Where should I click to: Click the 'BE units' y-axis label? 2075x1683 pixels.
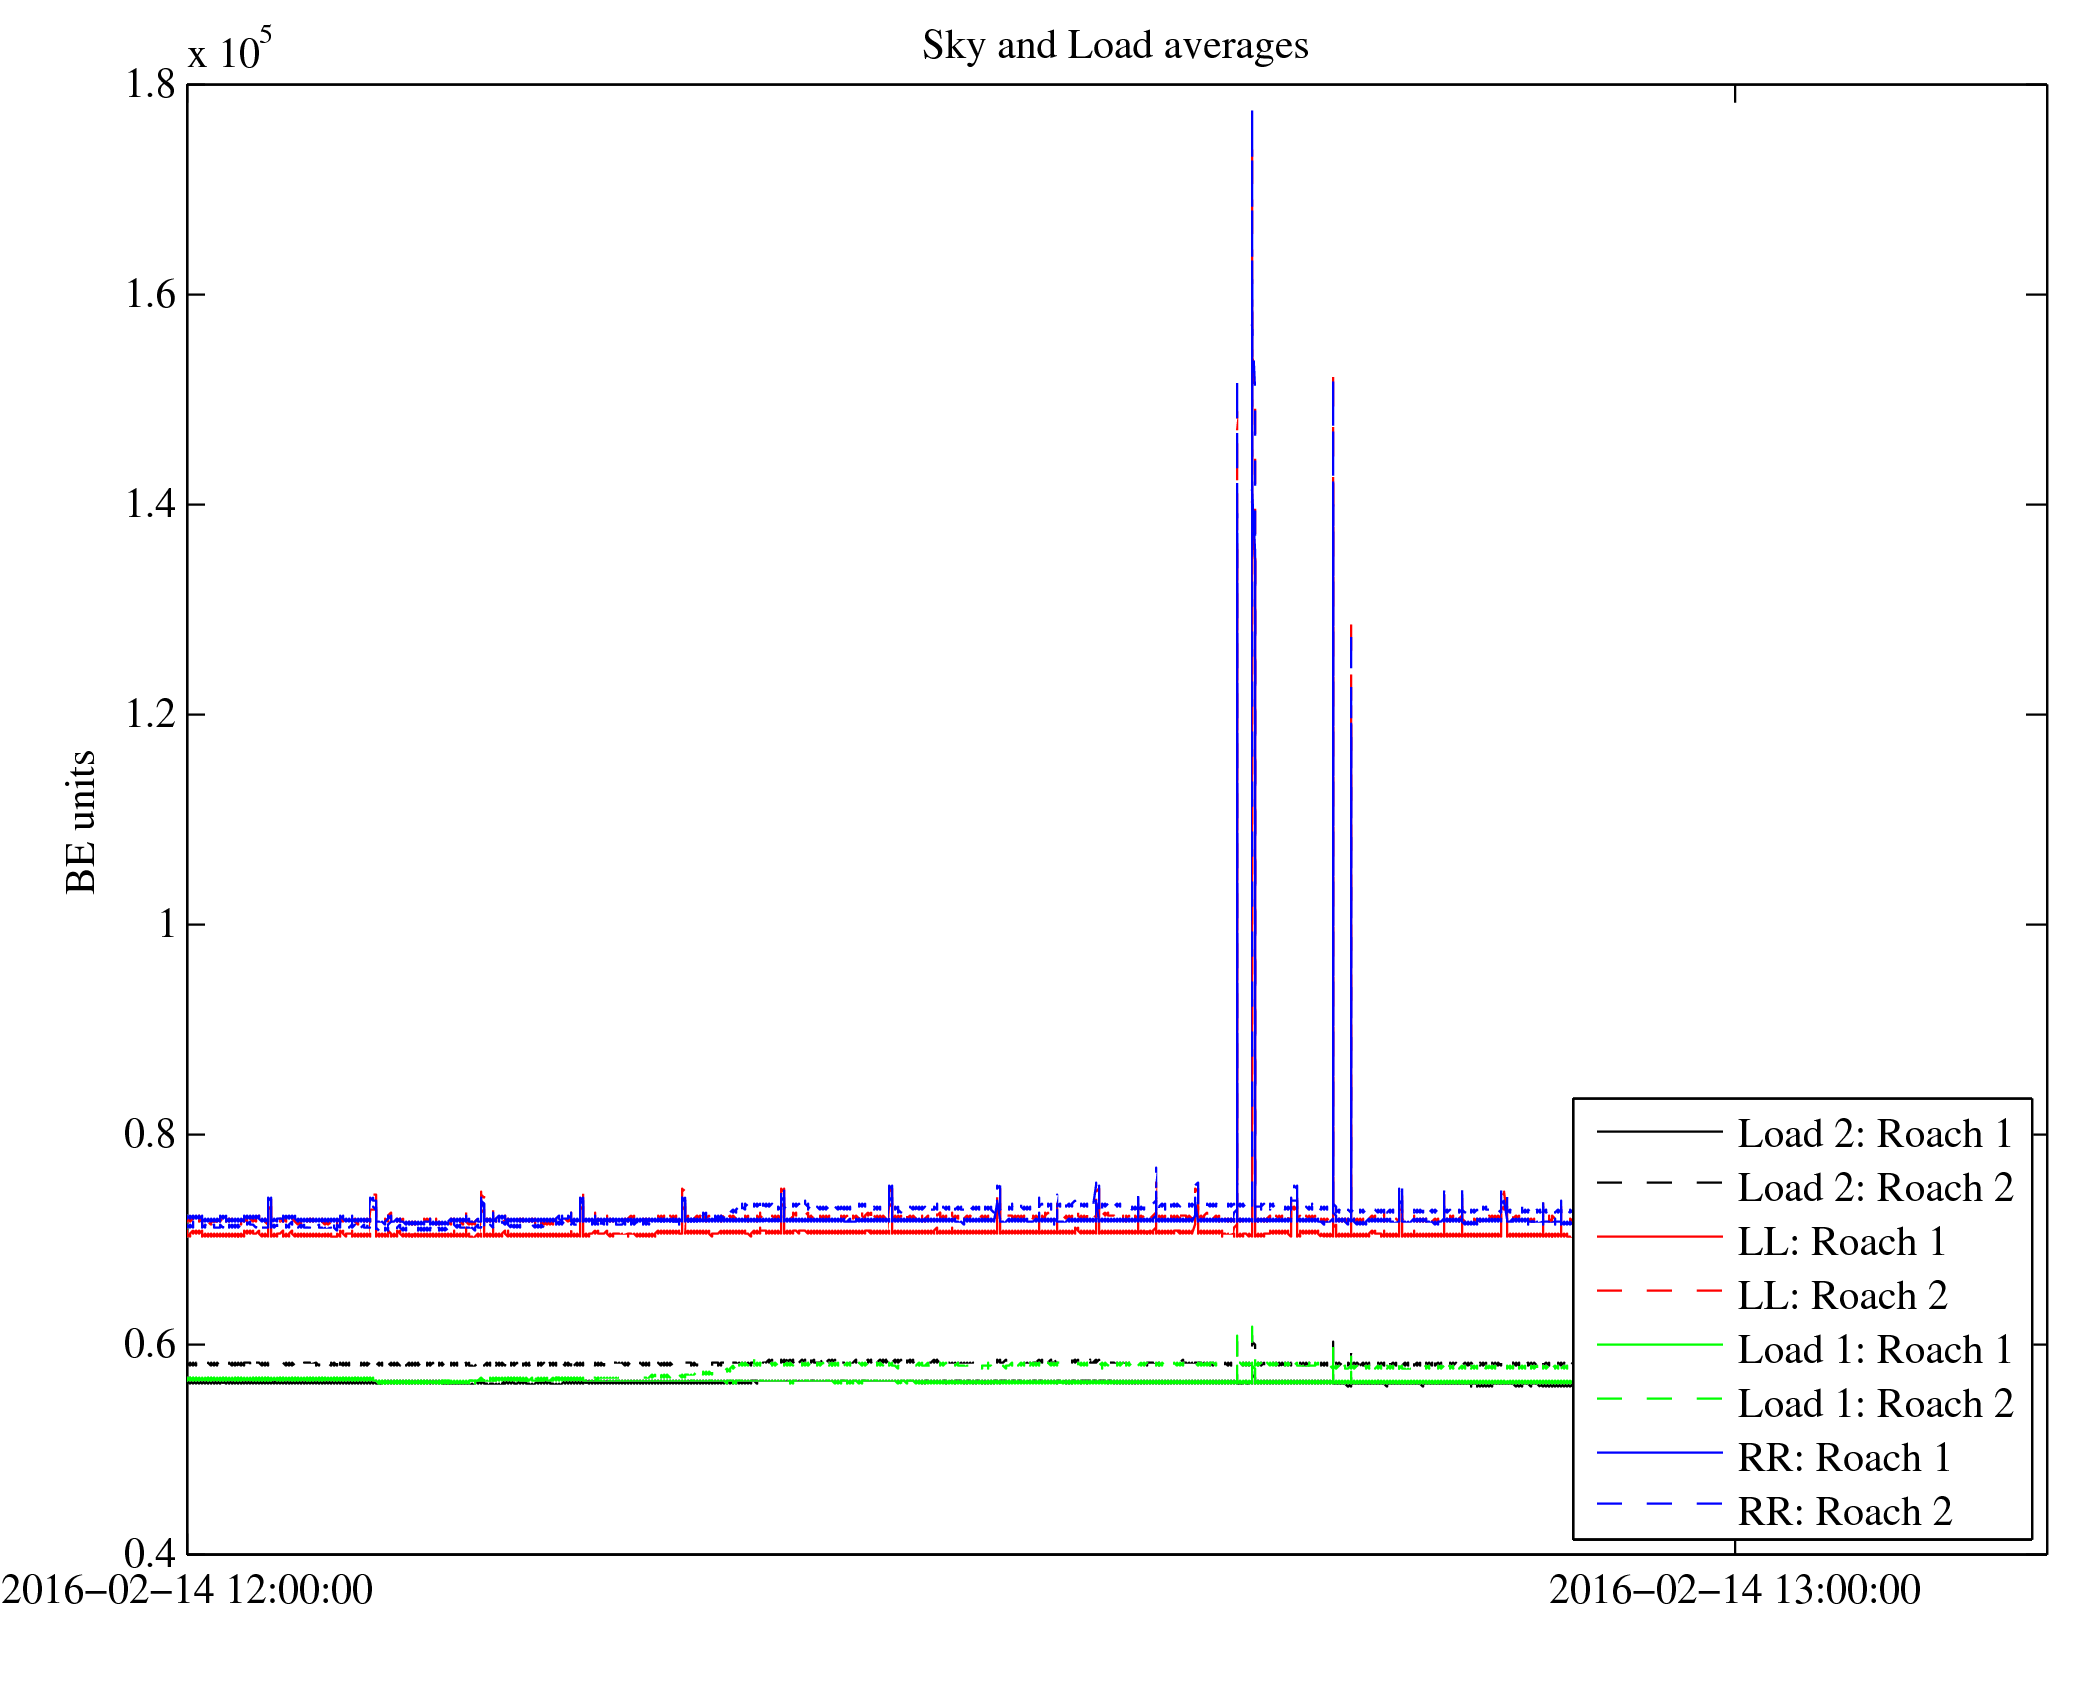tap(81, 822)
